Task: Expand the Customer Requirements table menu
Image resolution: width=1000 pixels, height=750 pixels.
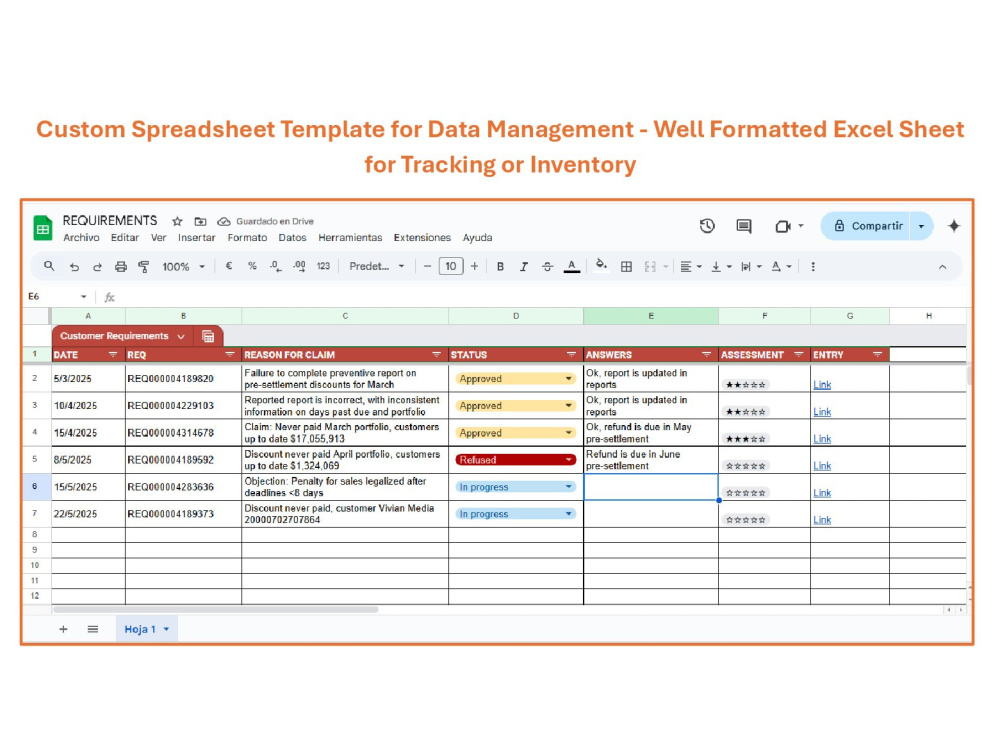Action: click(181, 337)
